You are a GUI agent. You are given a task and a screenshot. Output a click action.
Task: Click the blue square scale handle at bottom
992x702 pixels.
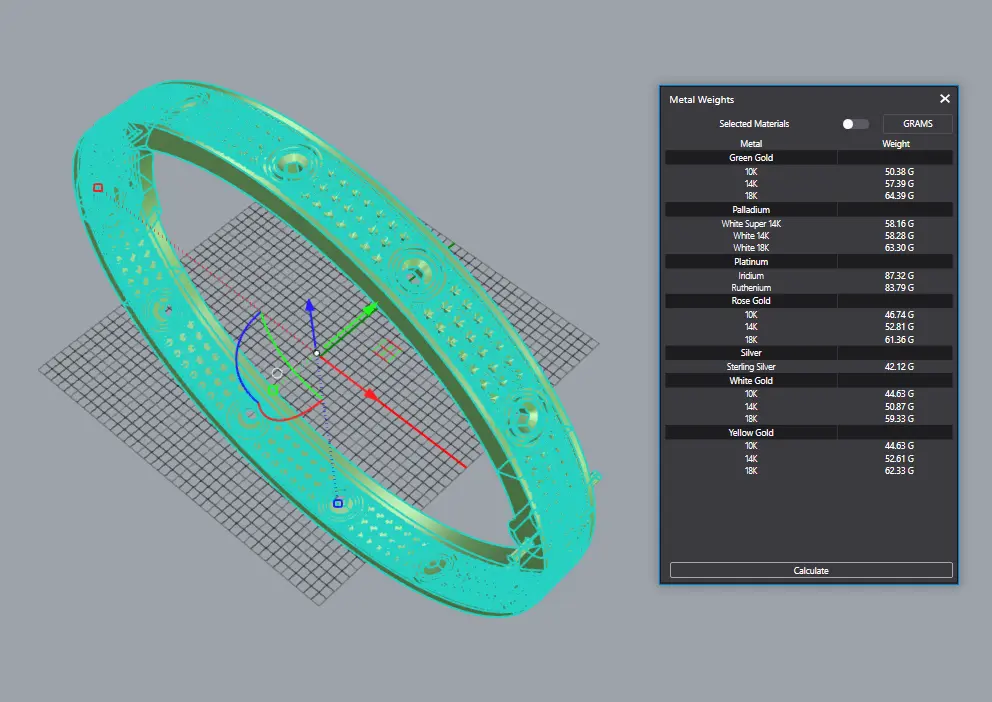pyautogui.click(x=338, y=503)
